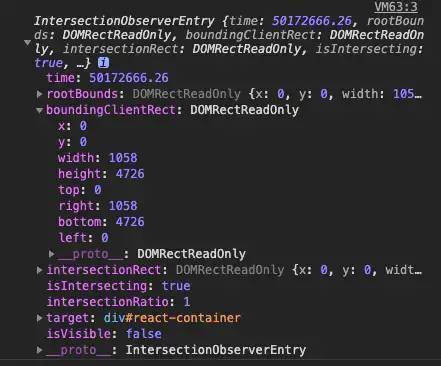Select the right: 1058 value

(x=123, y=206)
